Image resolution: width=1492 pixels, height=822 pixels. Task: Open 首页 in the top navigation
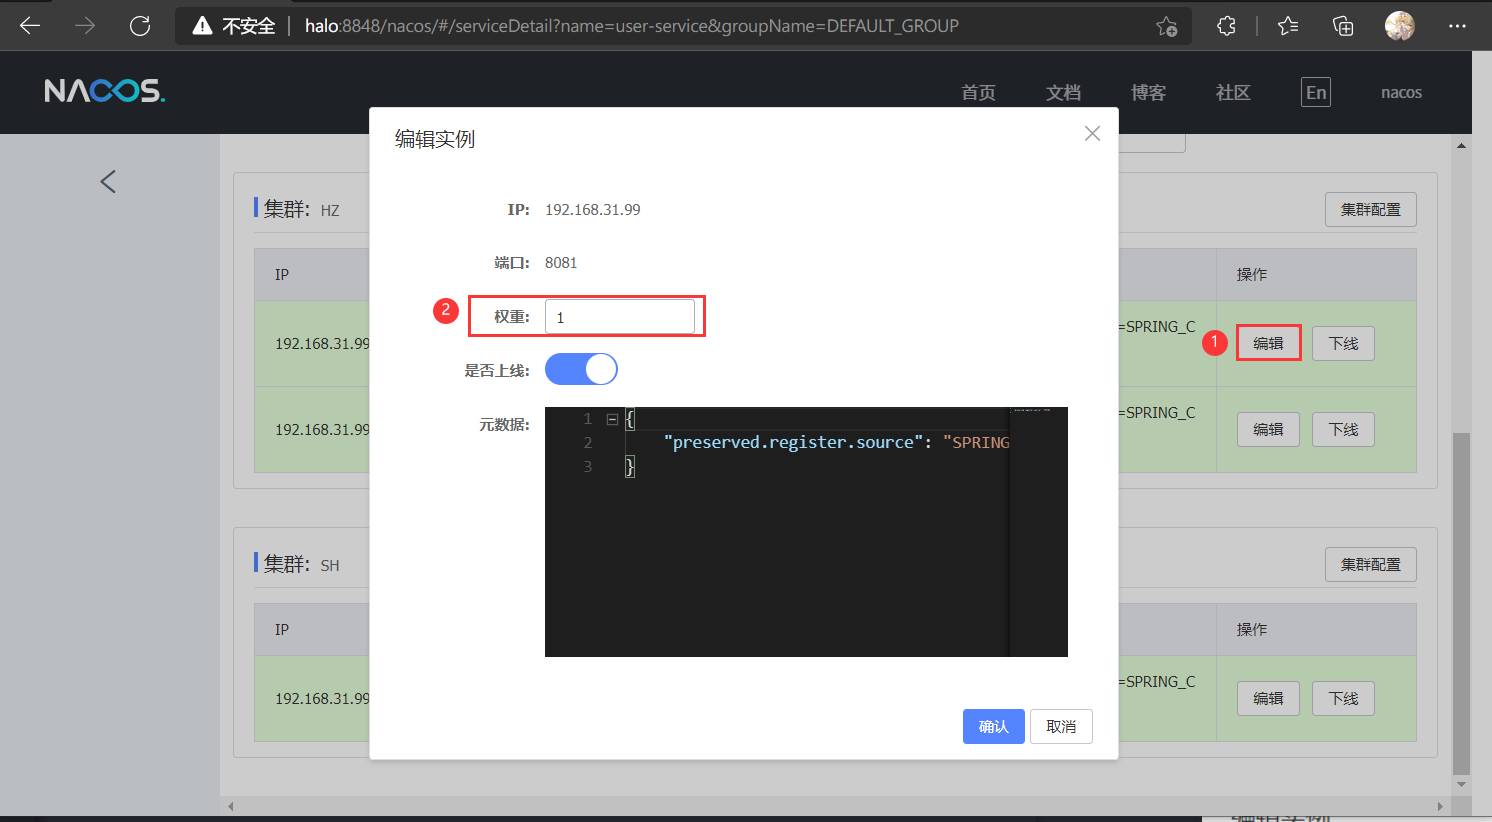tap(978, 93)
